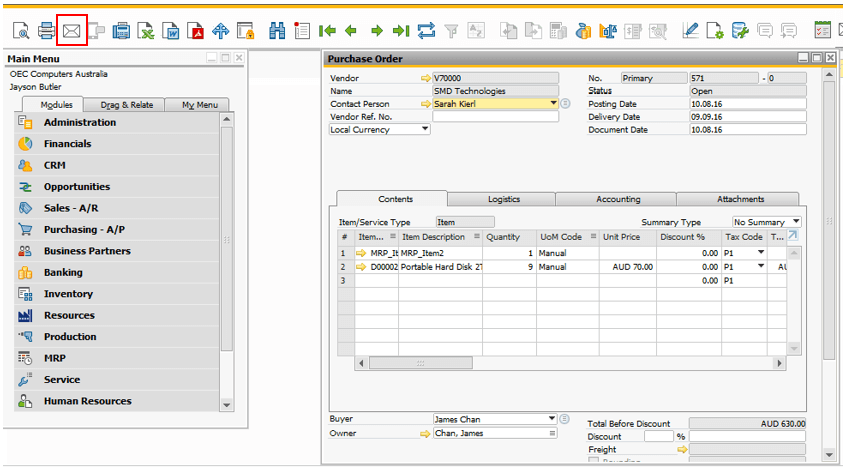
Task: Export to Excel via toolbar icon
Action: tap(146, 31)
